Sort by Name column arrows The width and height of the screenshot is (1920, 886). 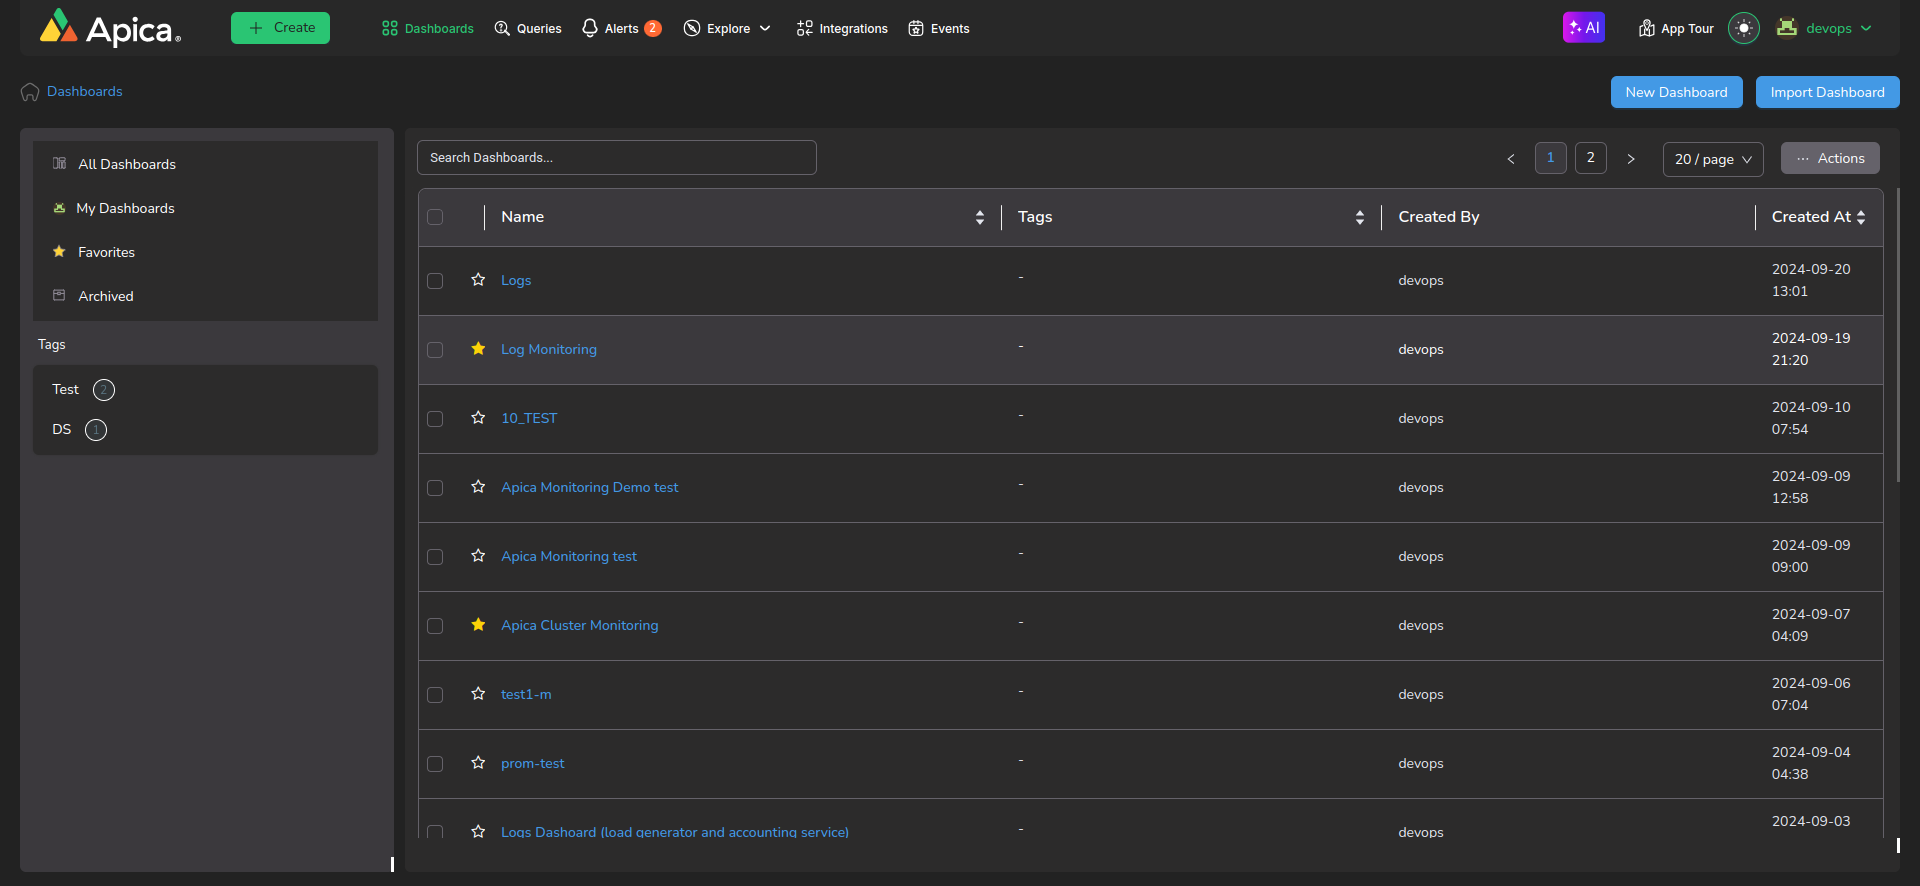[x=979, y=217]
